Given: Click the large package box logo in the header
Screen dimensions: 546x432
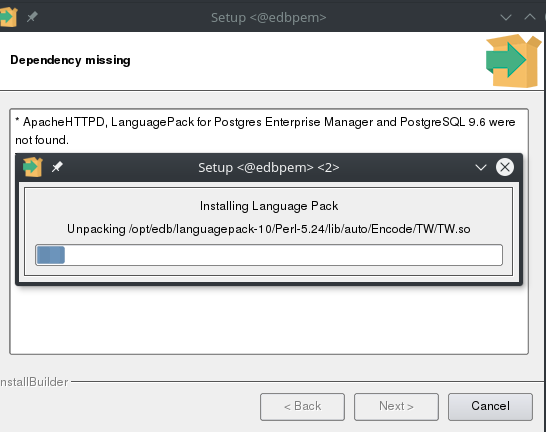Looking at the screenshot, I should pyautogui.click(x=514, y=61).
